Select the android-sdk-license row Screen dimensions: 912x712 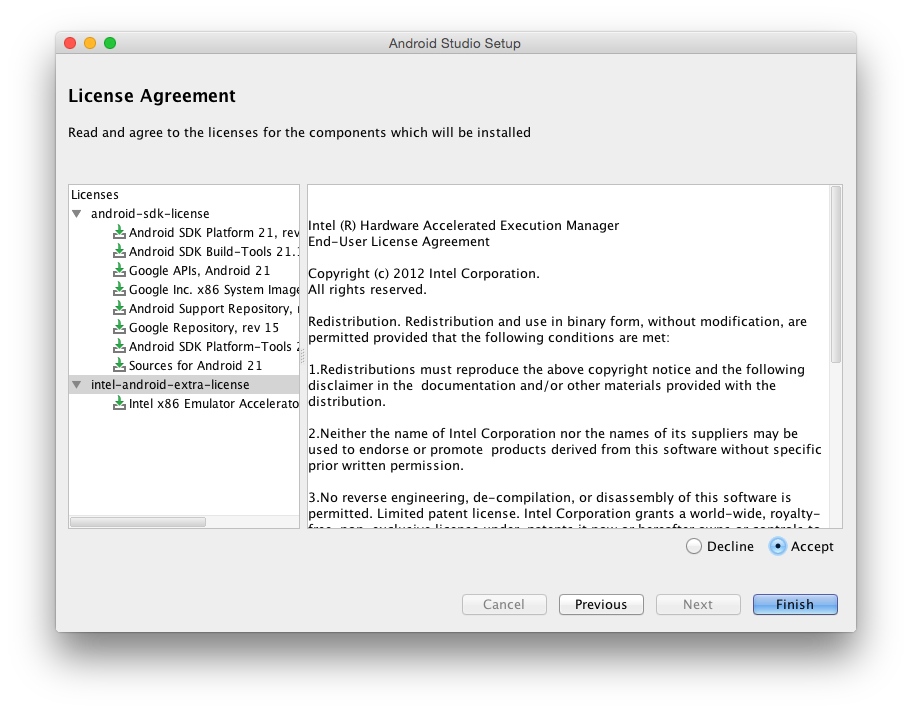184,213
